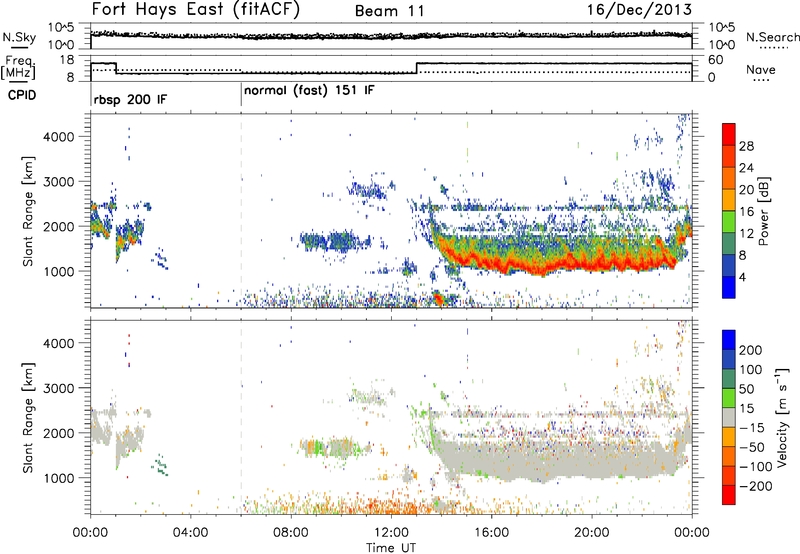
Task: Click the '60' tick on Nave axis
Action: 716,60
